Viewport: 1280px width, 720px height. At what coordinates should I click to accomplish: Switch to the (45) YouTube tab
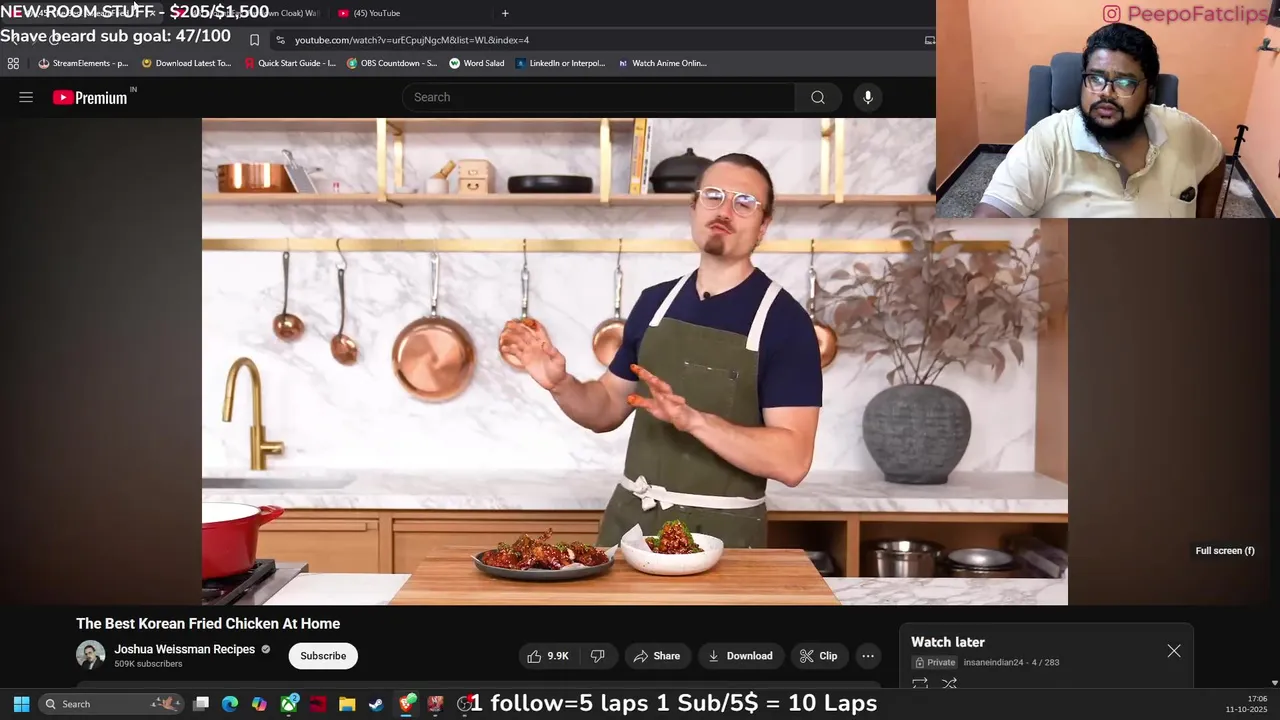(376, 13)
